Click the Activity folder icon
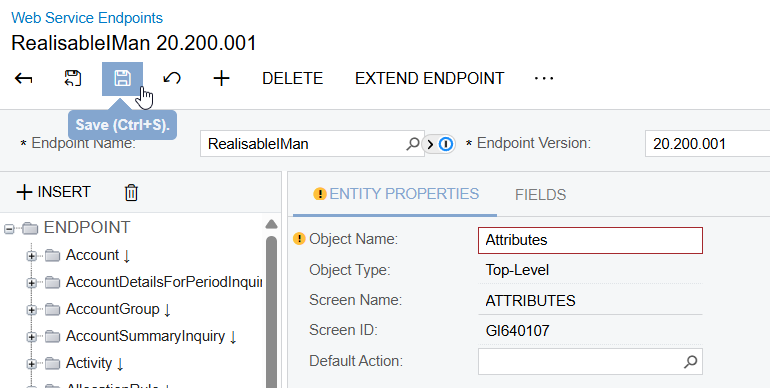The height and width of the screenshot is (388, 770). 53,363
